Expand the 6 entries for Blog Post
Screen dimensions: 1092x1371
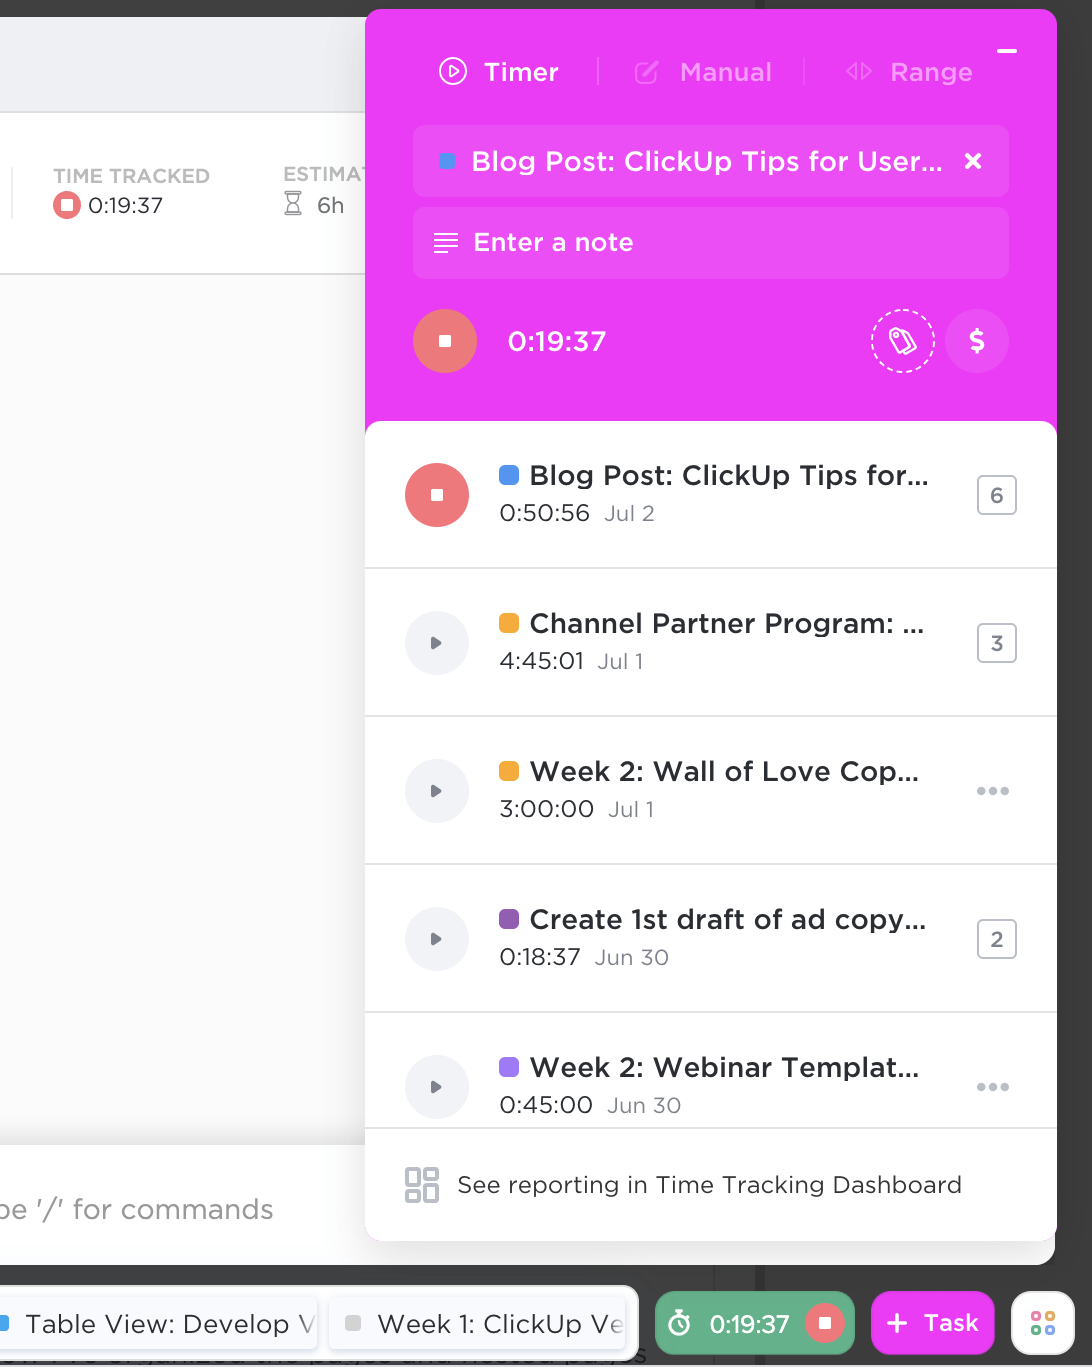pyautogui.click(x=996, y=495)
